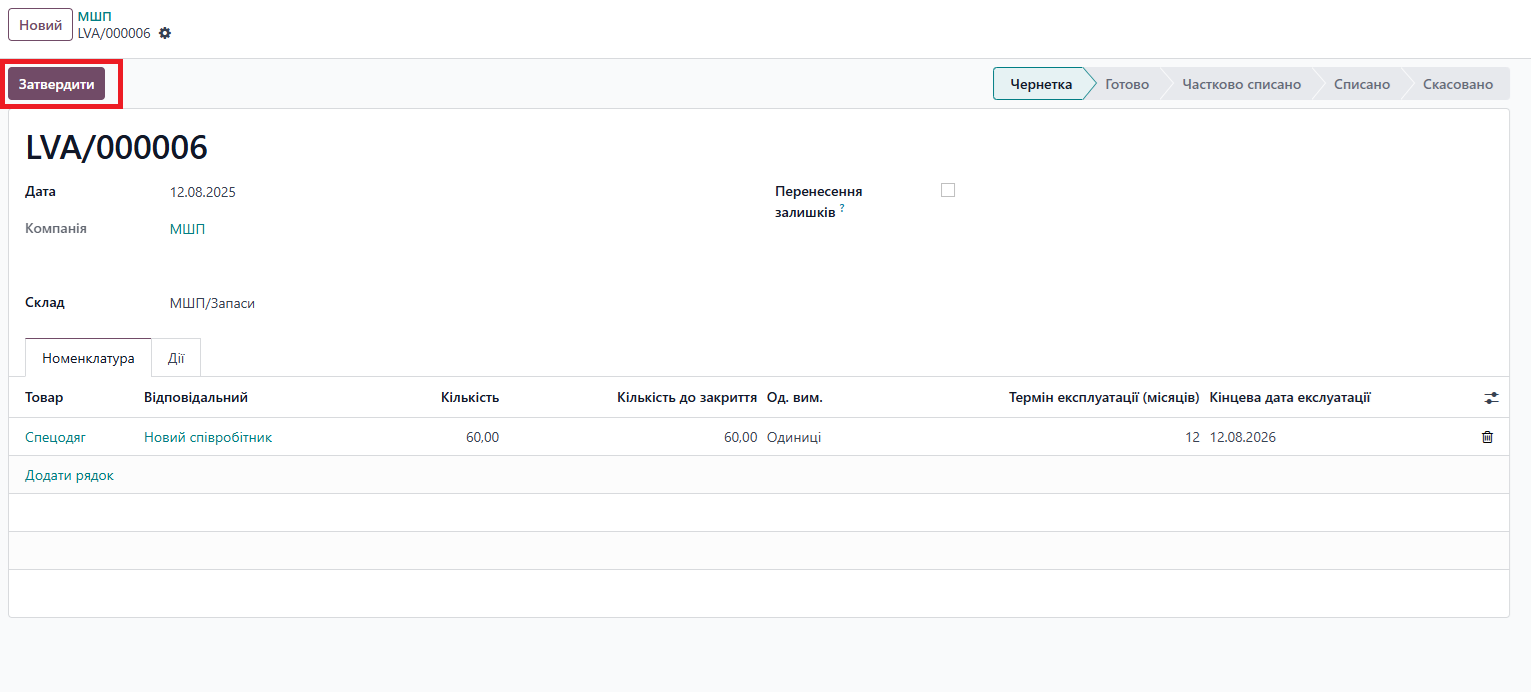
Task: Switch to the Дії tab
Action: point(176,358)
